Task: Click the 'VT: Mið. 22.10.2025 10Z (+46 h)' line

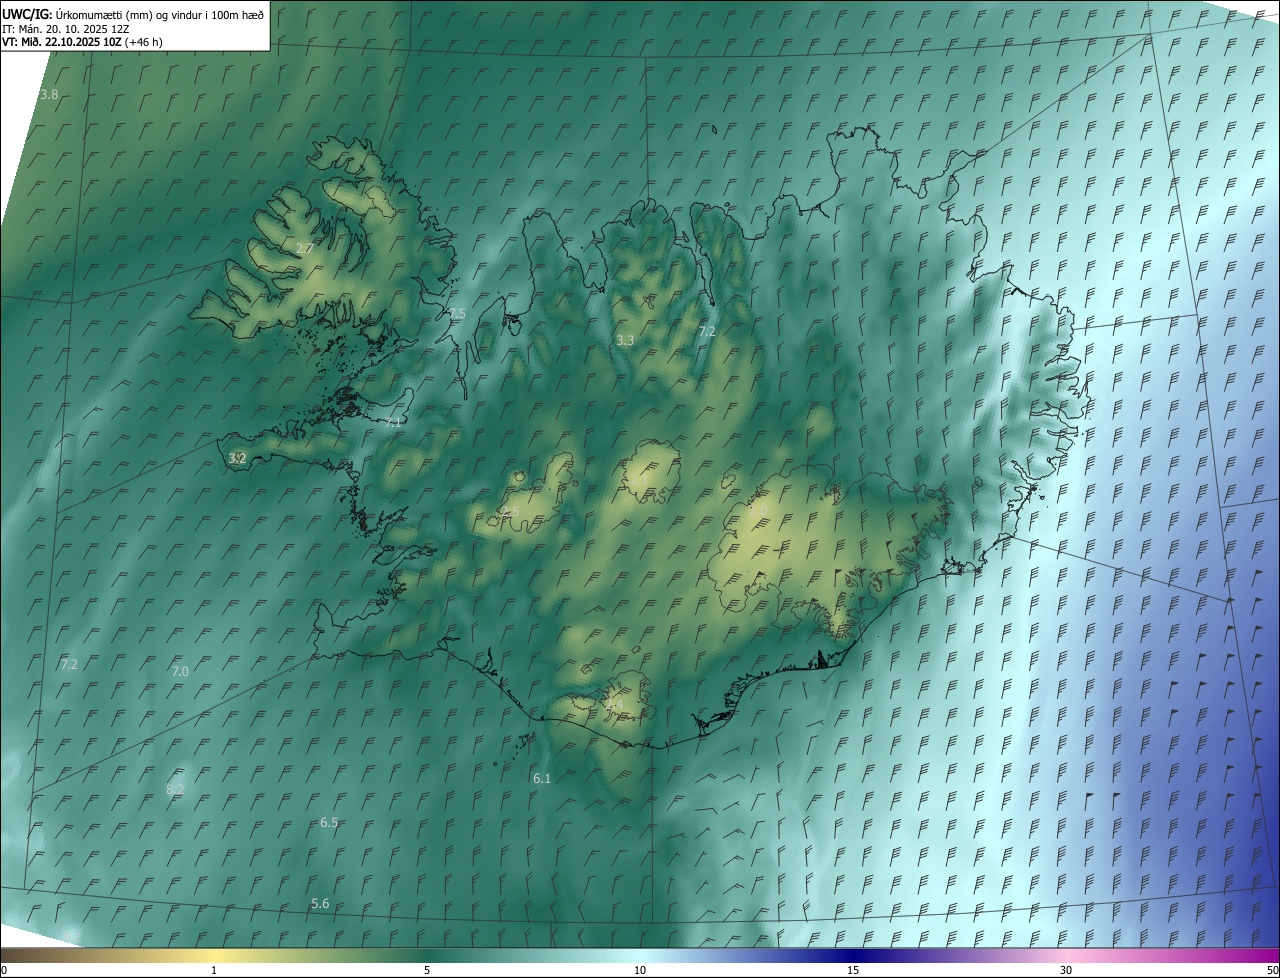Action: pyautogui.click(x=82, y=42)
